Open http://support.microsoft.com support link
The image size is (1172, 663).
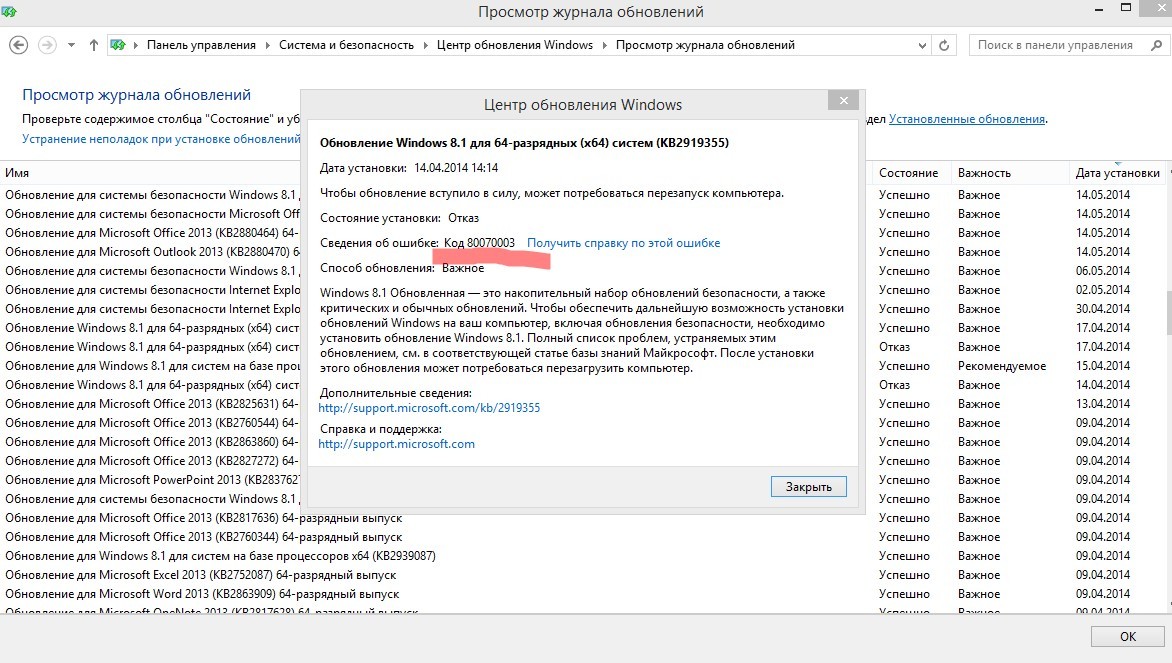(x=396, y=444)
